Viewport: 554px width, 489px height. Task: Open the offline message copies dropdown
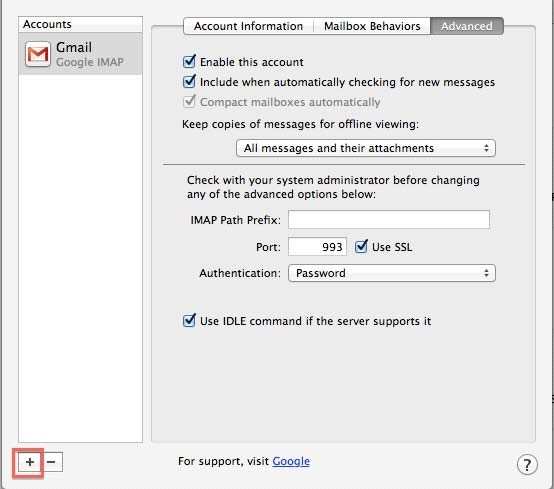click(366, 148)
